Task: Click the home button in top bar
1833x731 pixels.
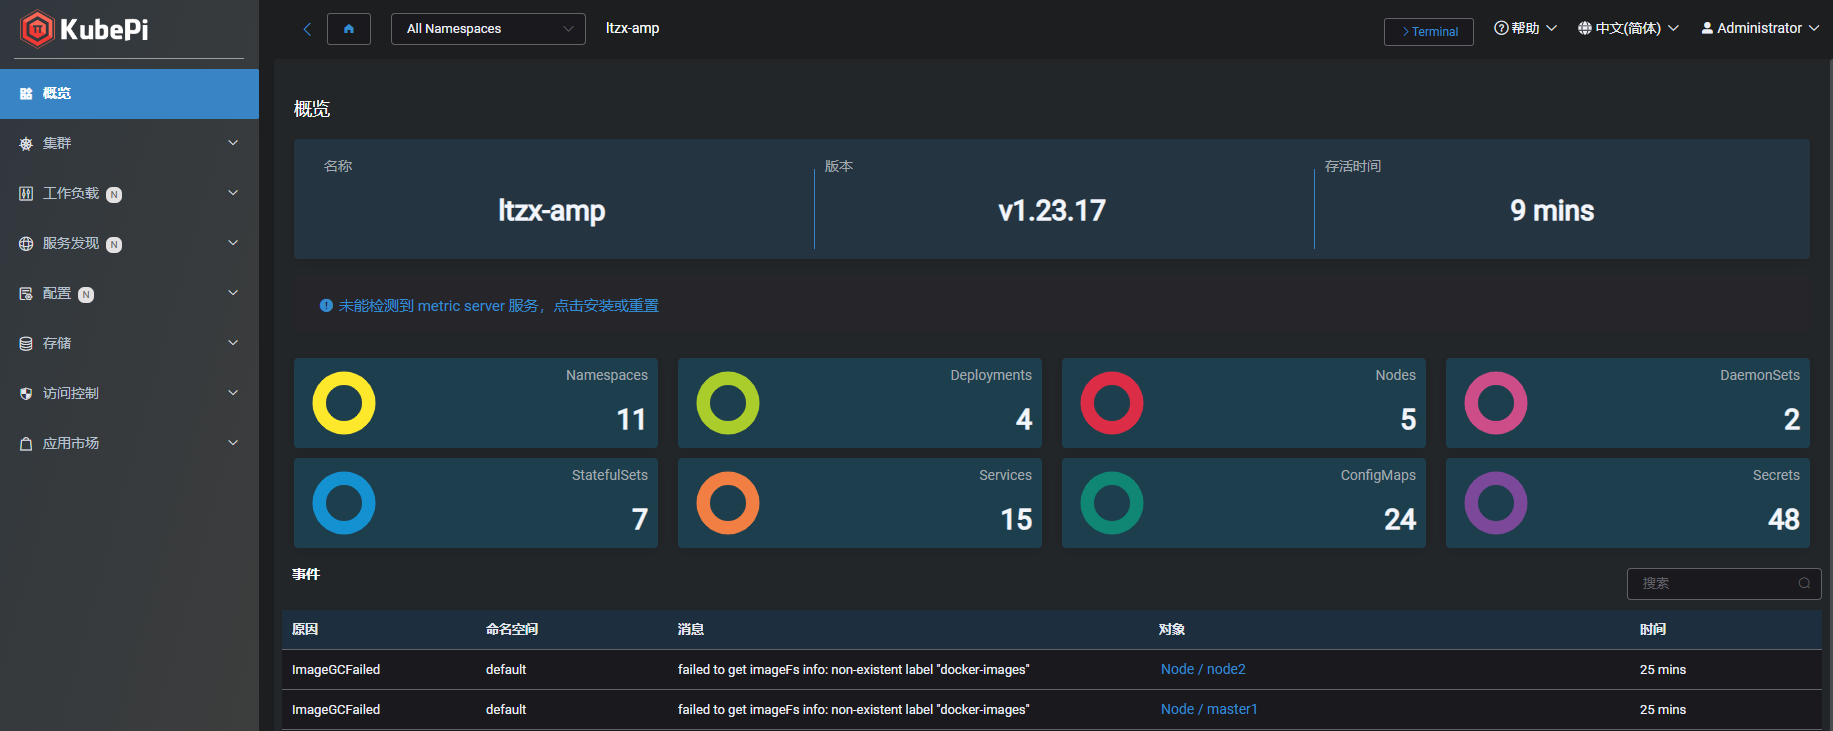Action: tap(349, 29)
